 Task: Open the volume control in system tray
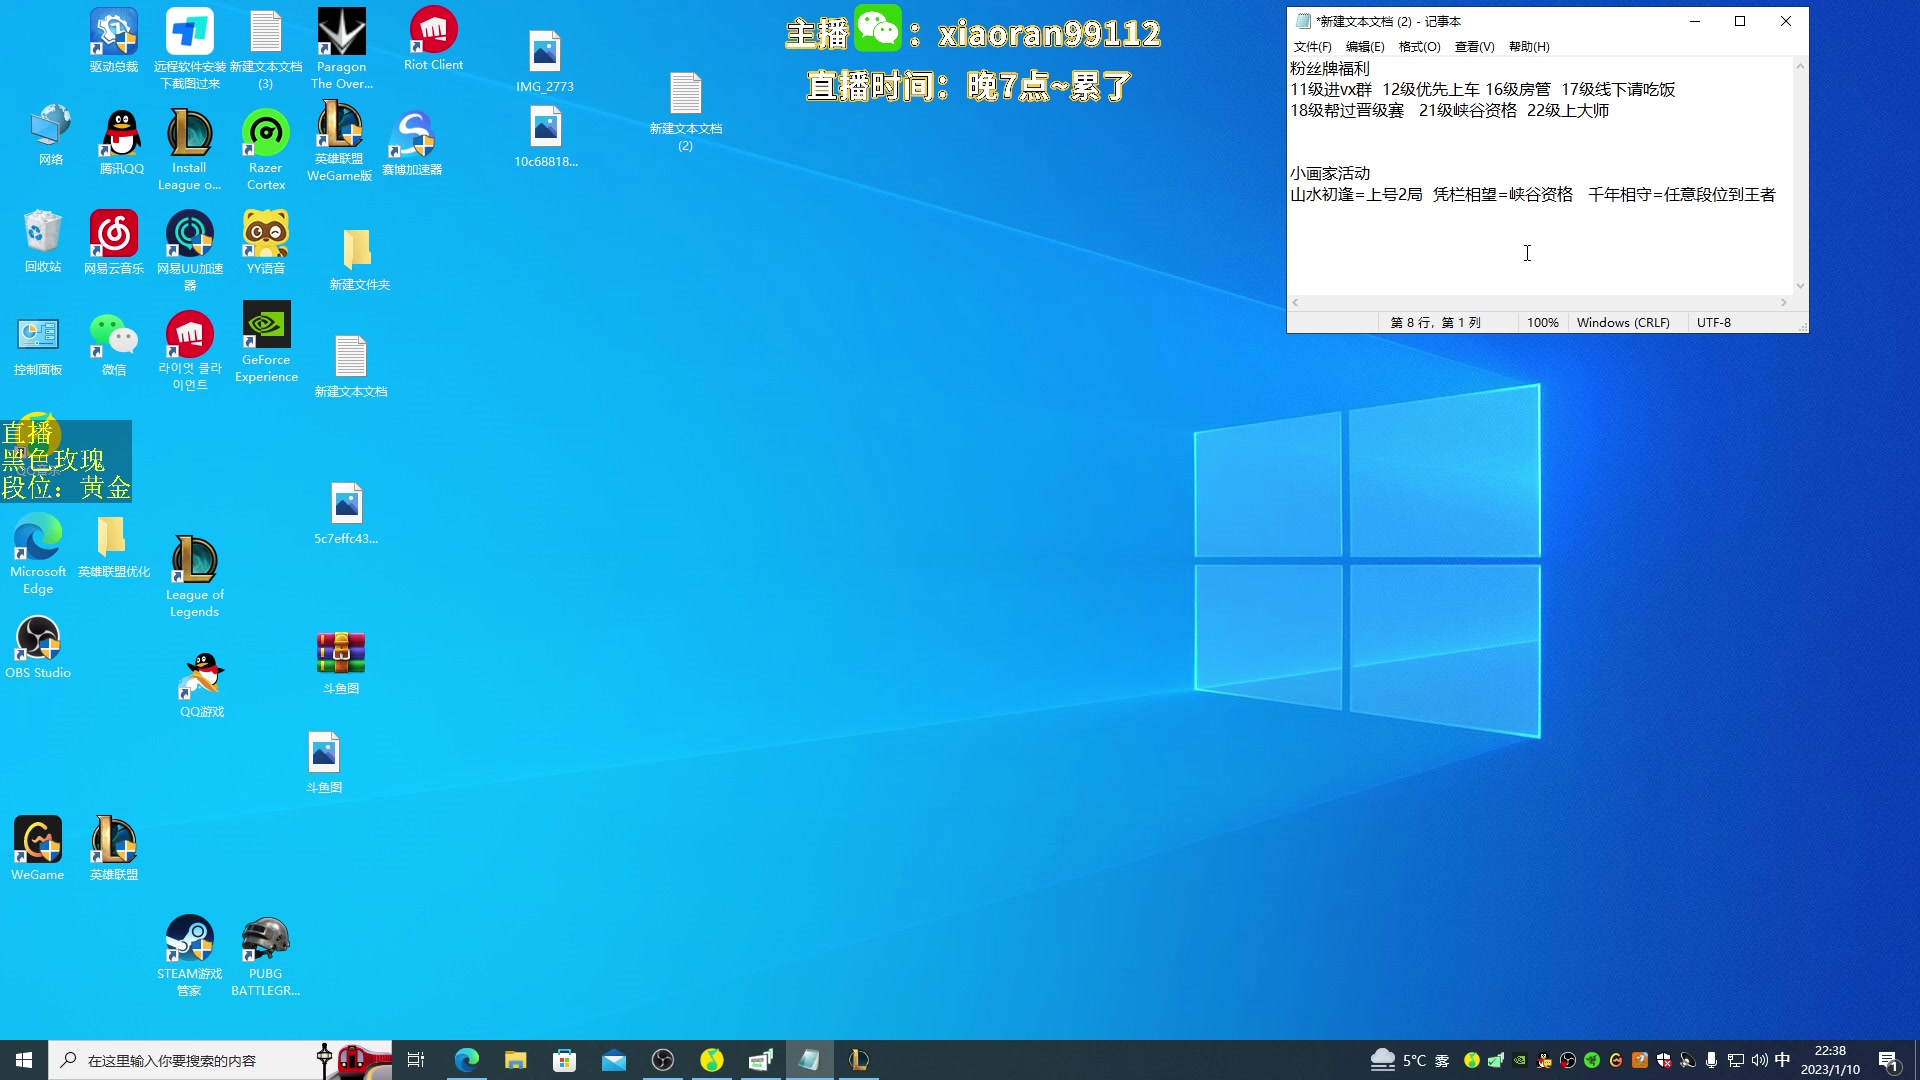tap(1759, 1060)
